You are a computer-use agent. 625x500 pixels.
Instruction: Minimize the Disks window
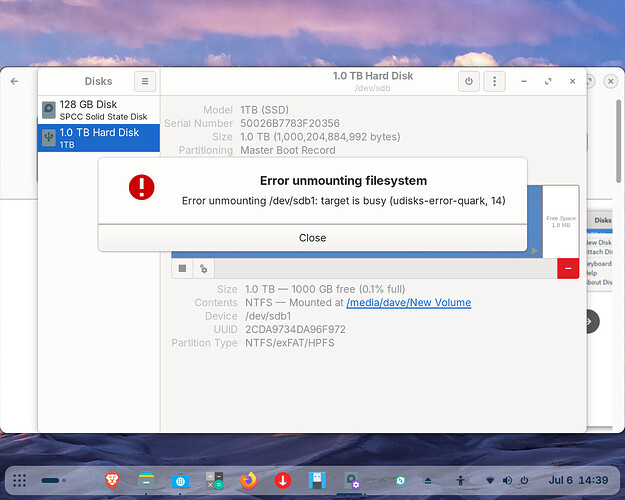pyautogui.click(x=524, y=81)
